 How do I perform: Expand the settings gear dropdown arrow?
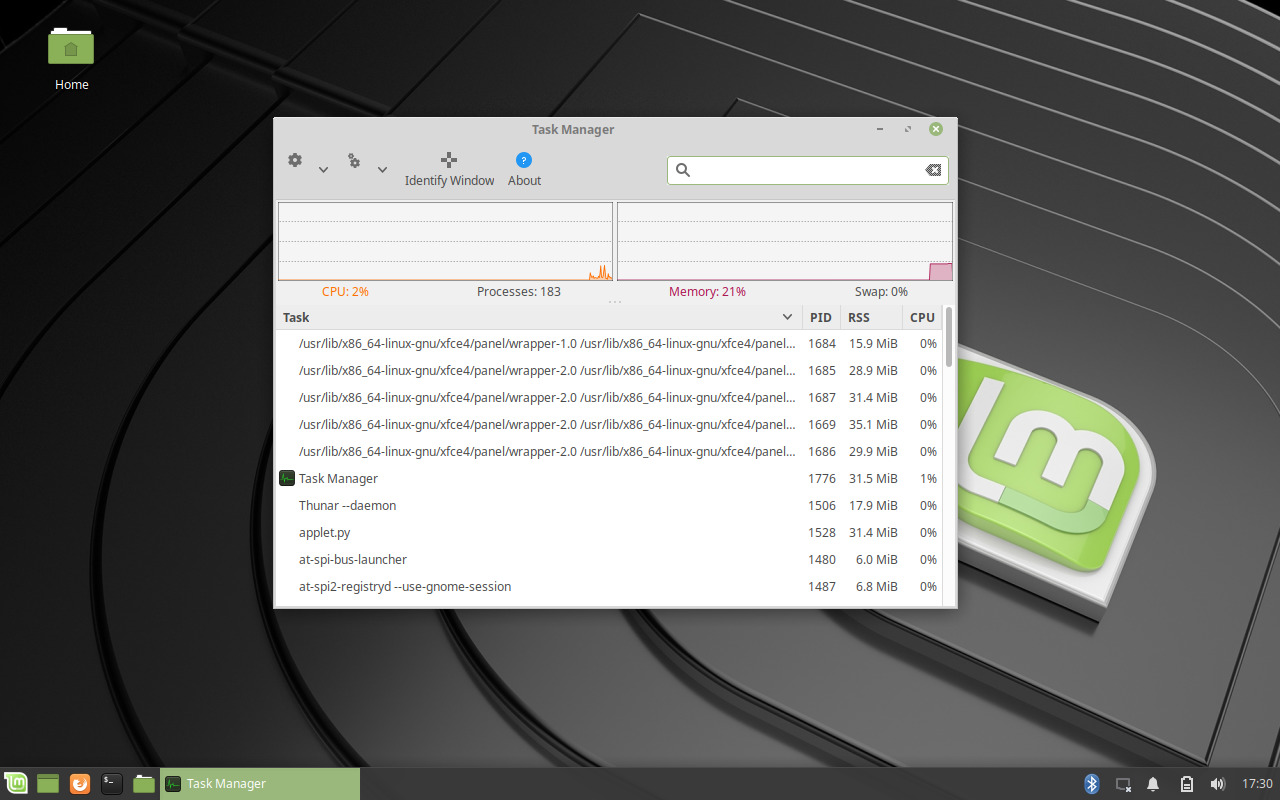pos(322,168)
